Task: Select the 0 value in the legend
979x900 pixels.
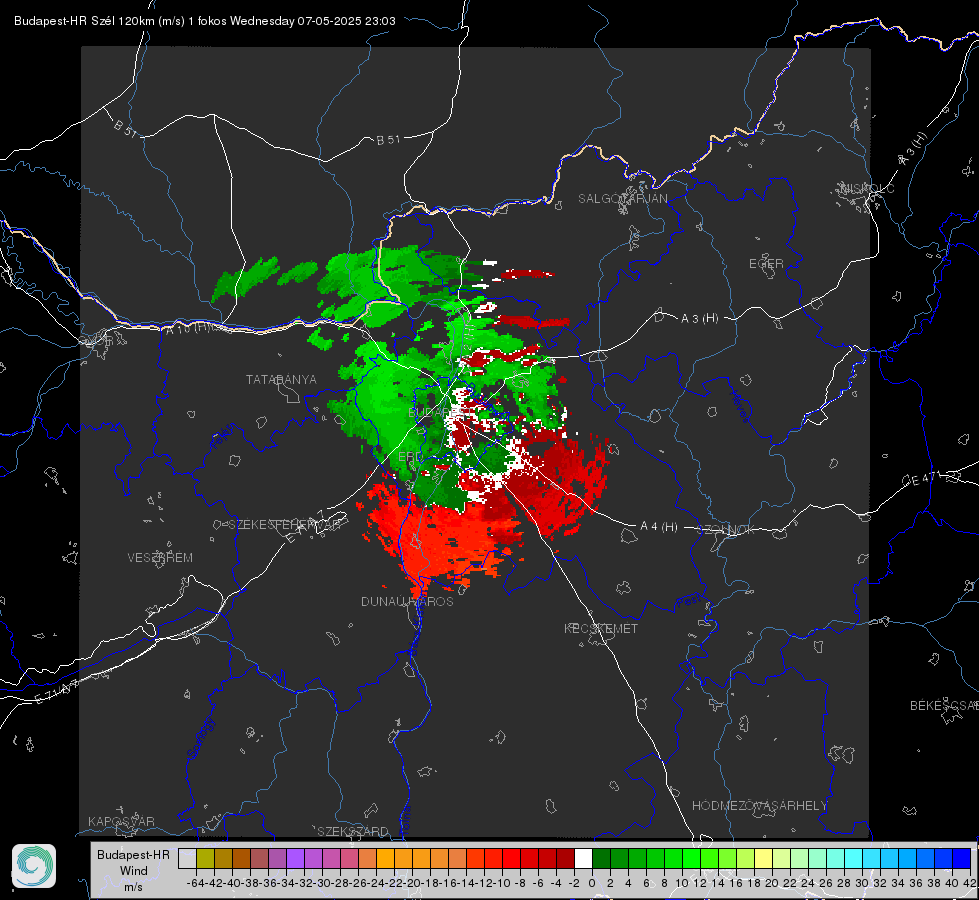Action: click(592, 883)
